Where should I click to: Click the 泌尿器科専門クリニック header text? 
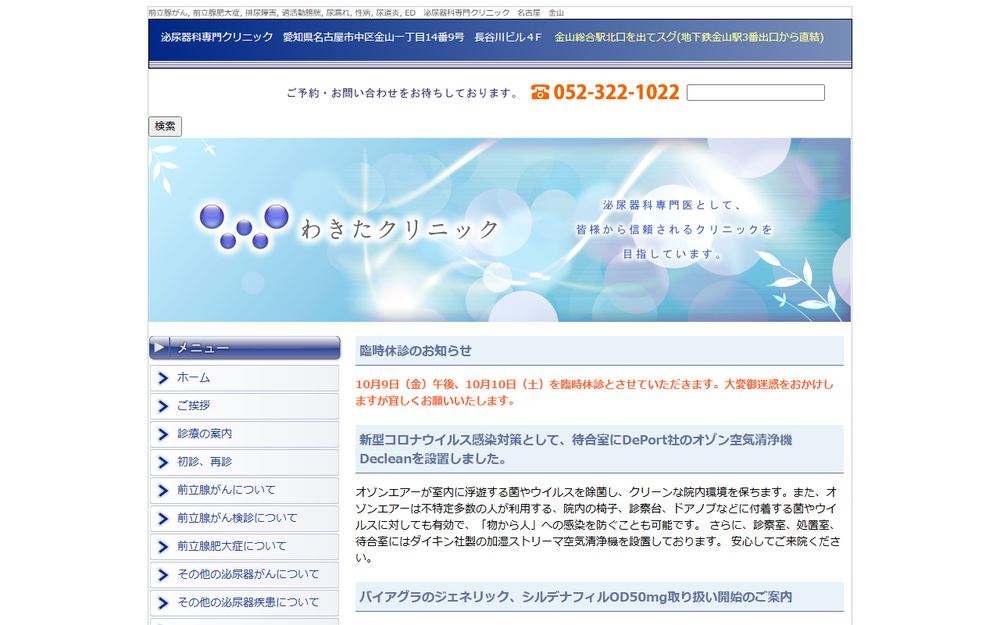click(x=217, y=37)
